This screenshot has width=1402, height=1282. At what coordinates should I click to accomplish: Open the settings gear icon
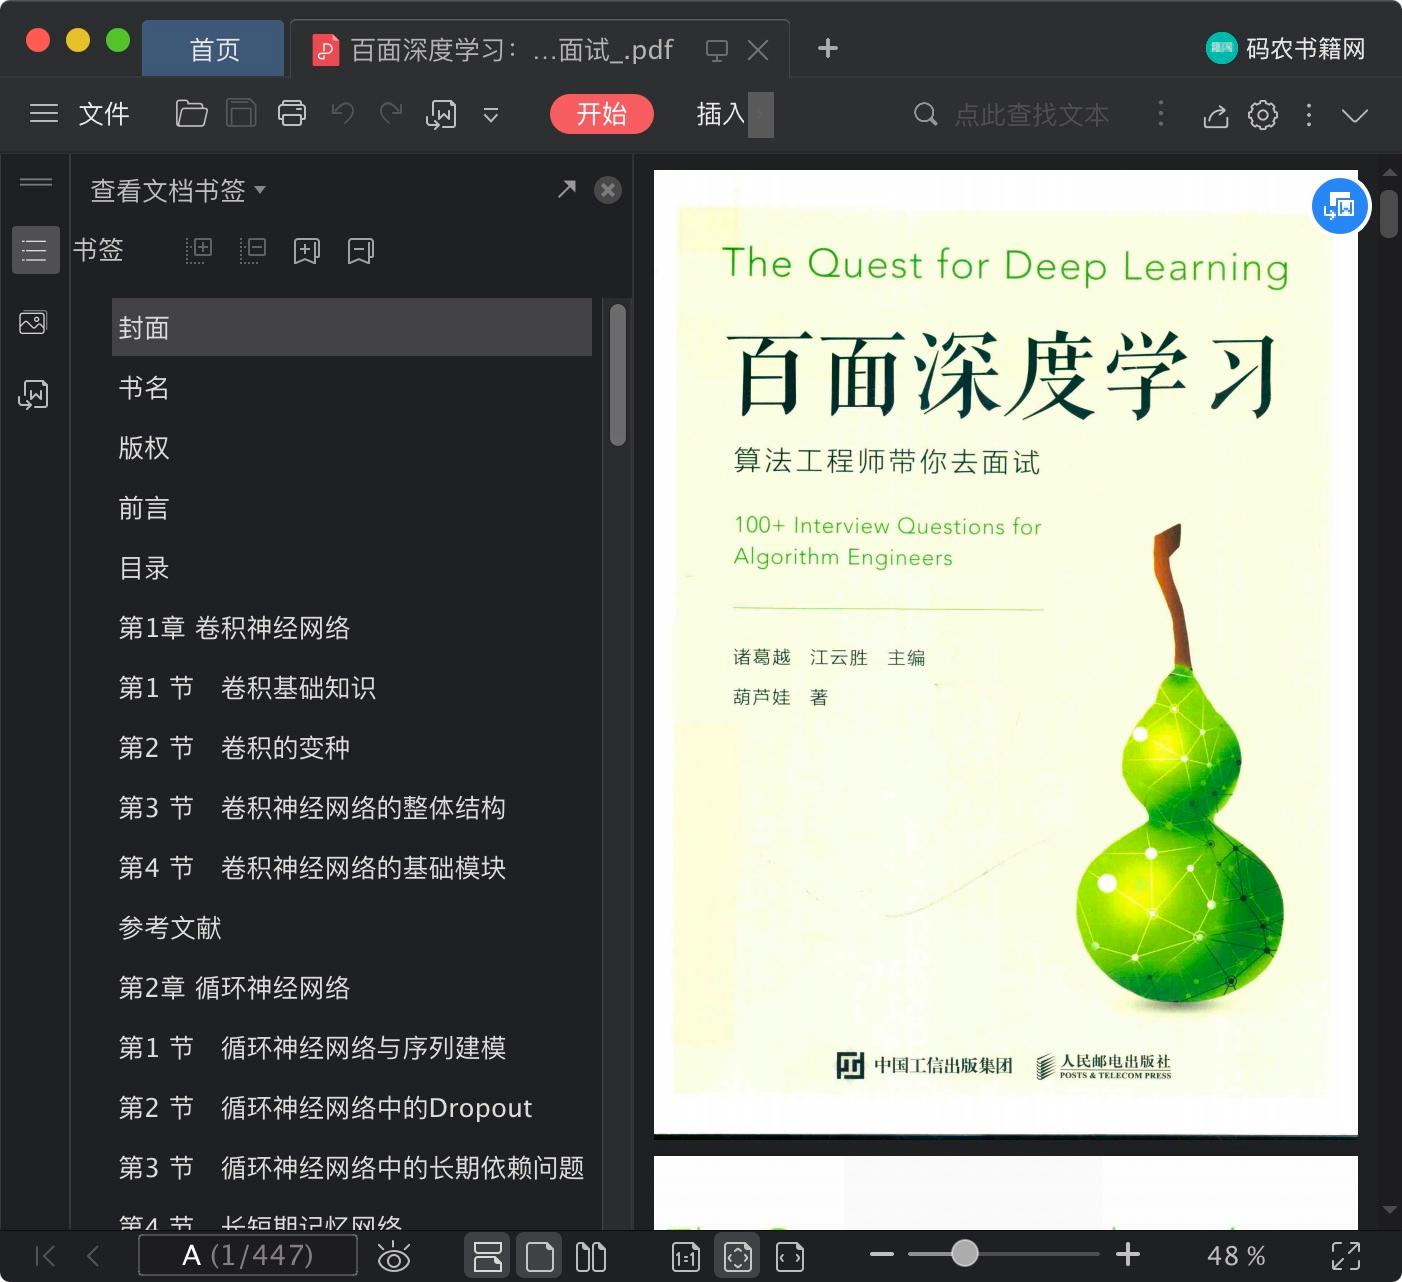(1263, 115)
